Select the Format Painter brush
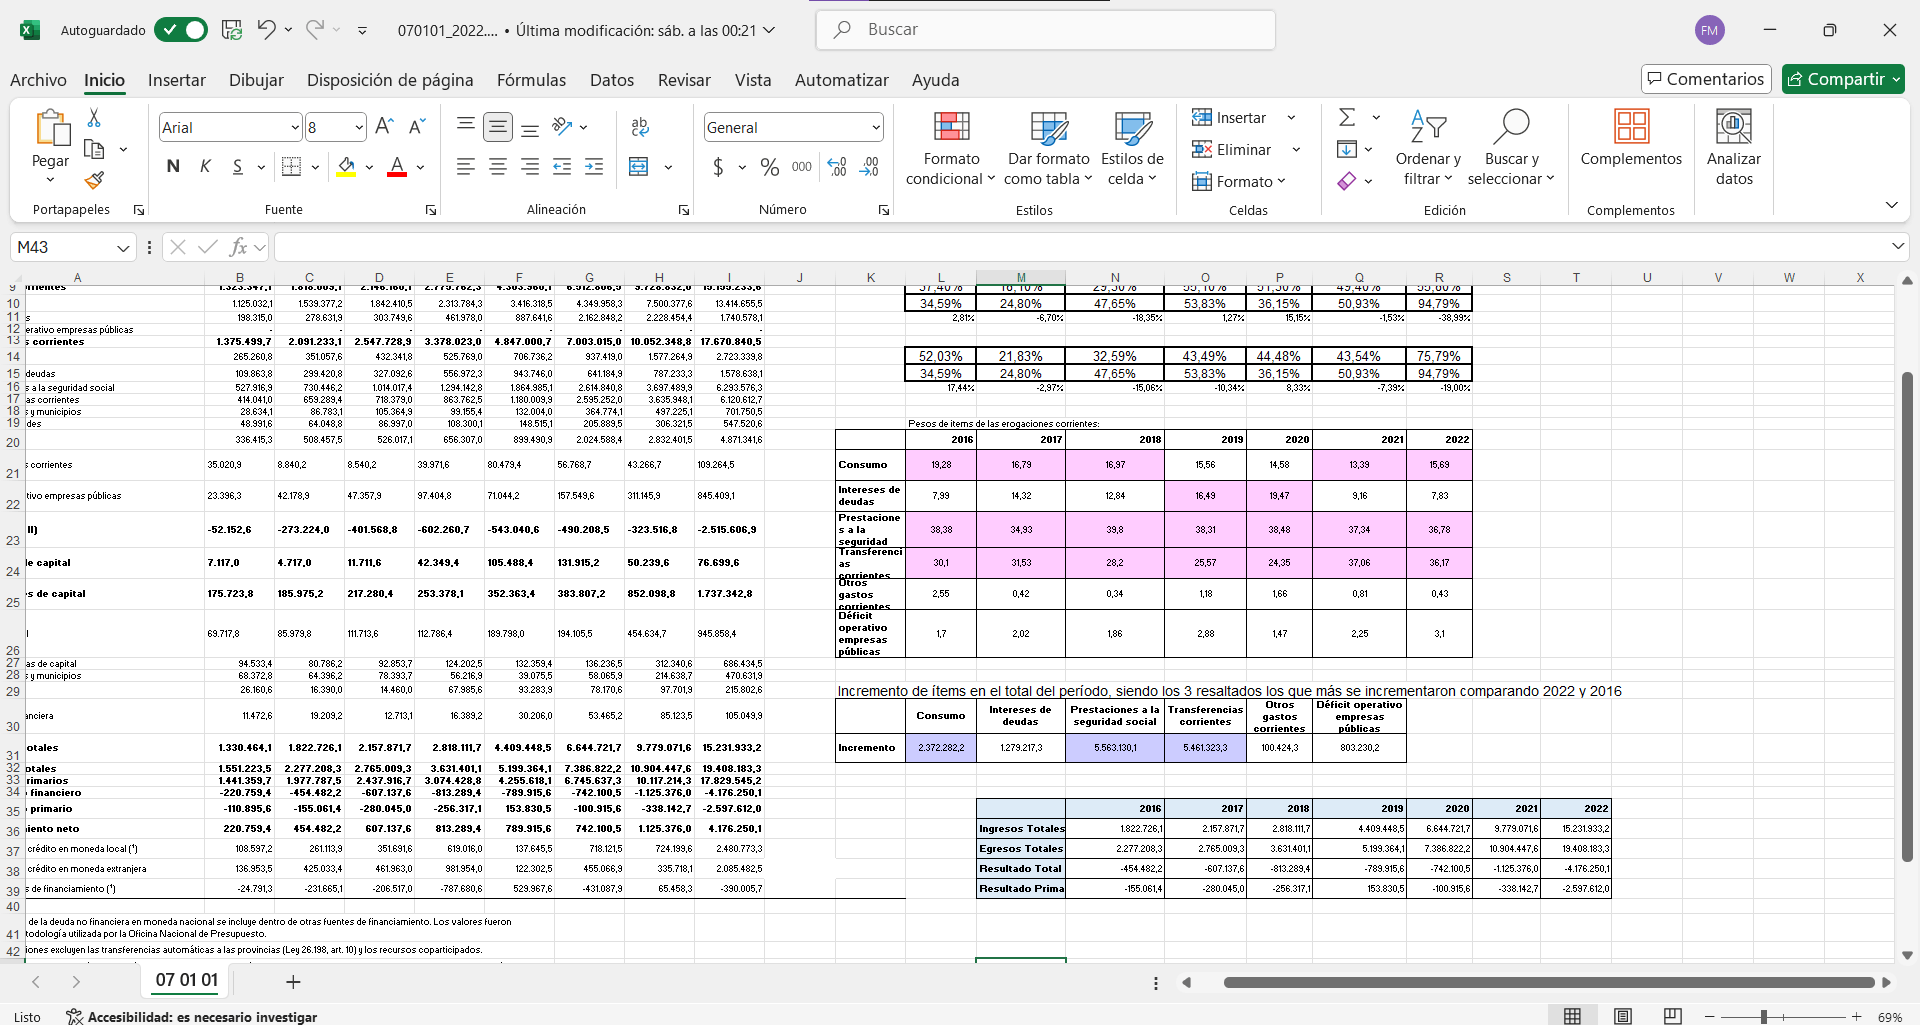Viewport: 1920px width, 1025px height. [95, 181]
